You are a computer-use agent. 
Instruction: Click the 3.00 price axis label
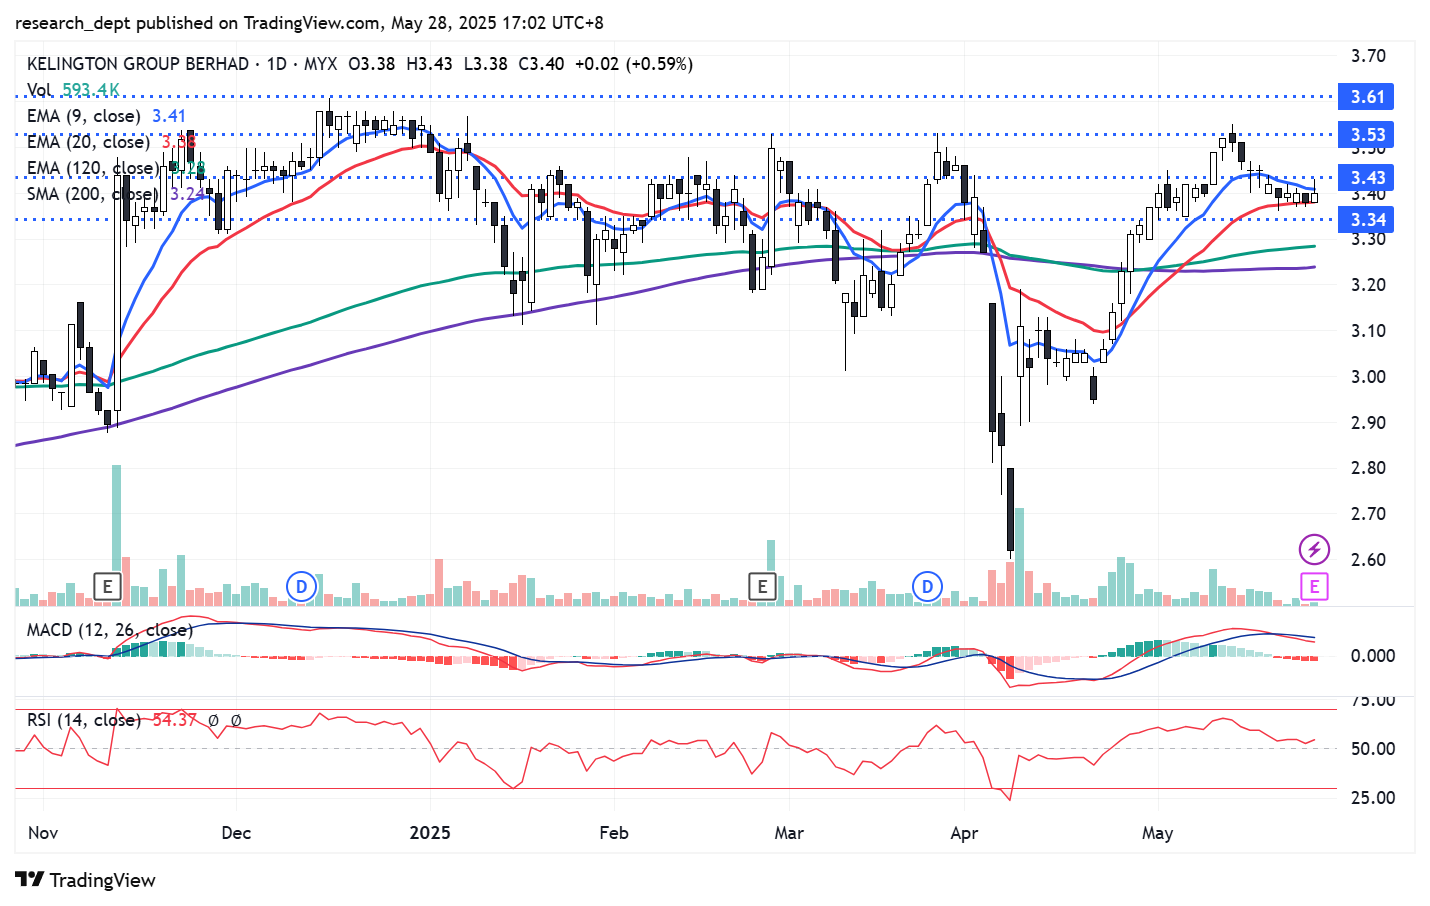[1368, 377]
